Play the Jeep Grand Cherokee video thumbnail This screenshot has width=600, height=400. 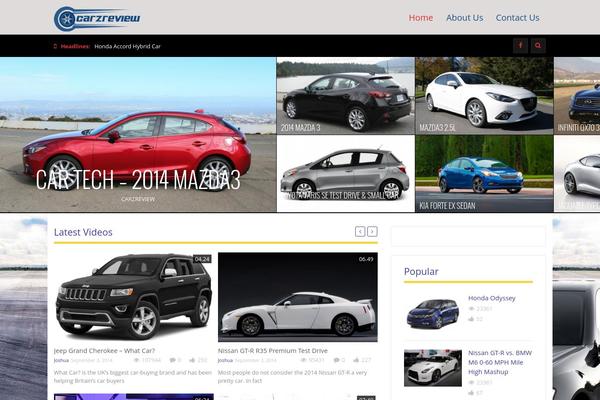[x=134, y=297]
